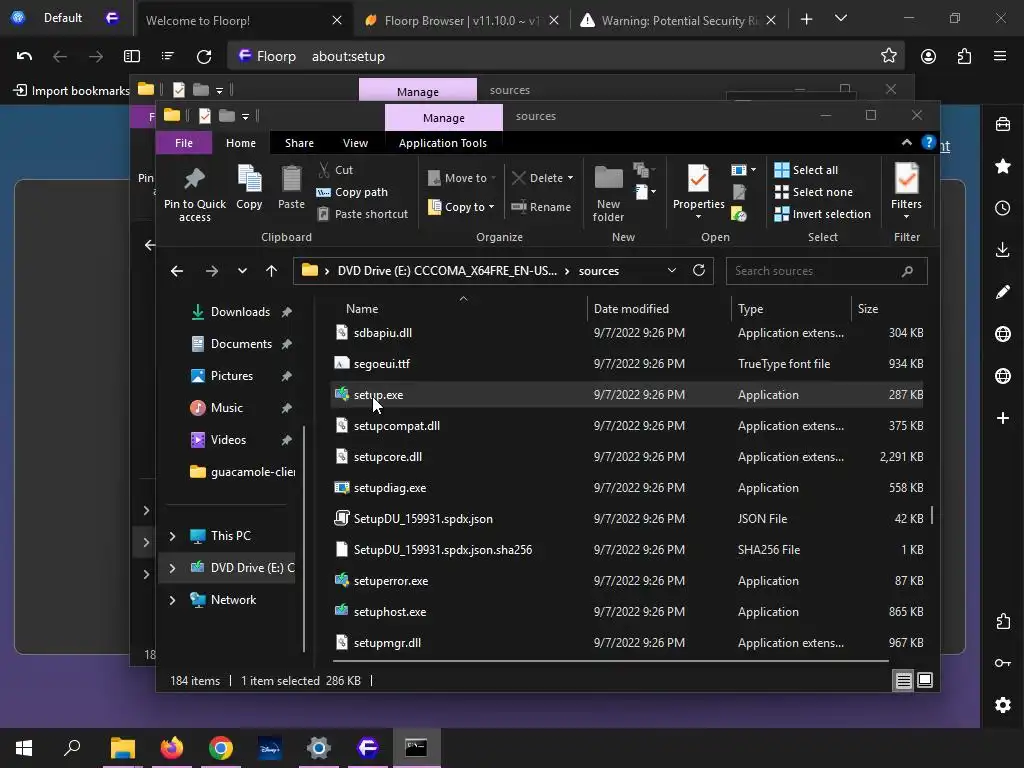
Task: Pin selected item to Quick access
Action: (195, 193)
